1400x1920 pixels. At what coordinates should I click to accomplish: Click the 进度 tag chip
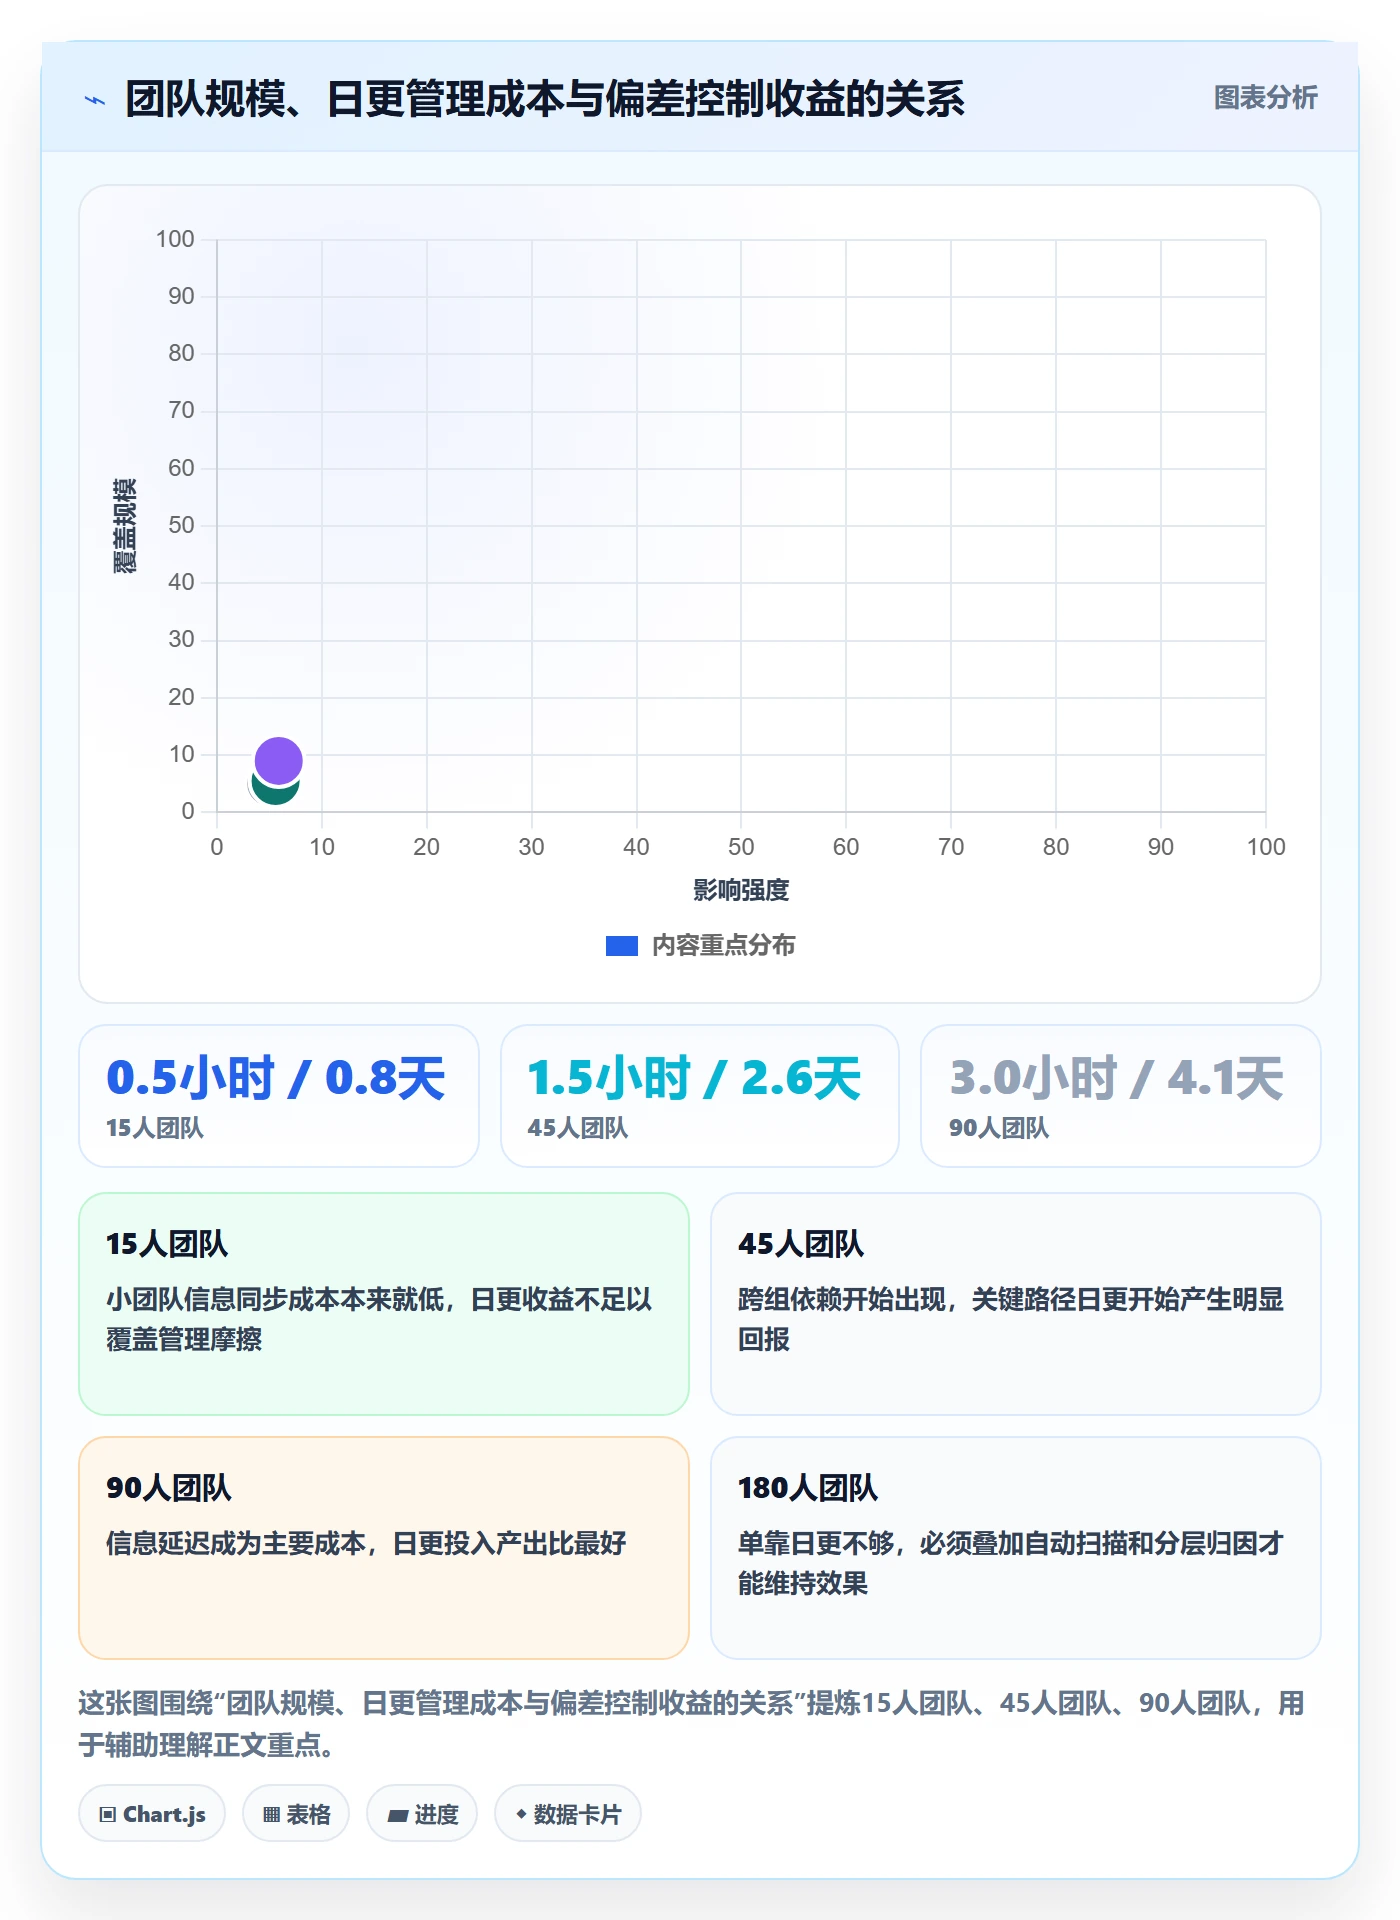point(422,1814)
